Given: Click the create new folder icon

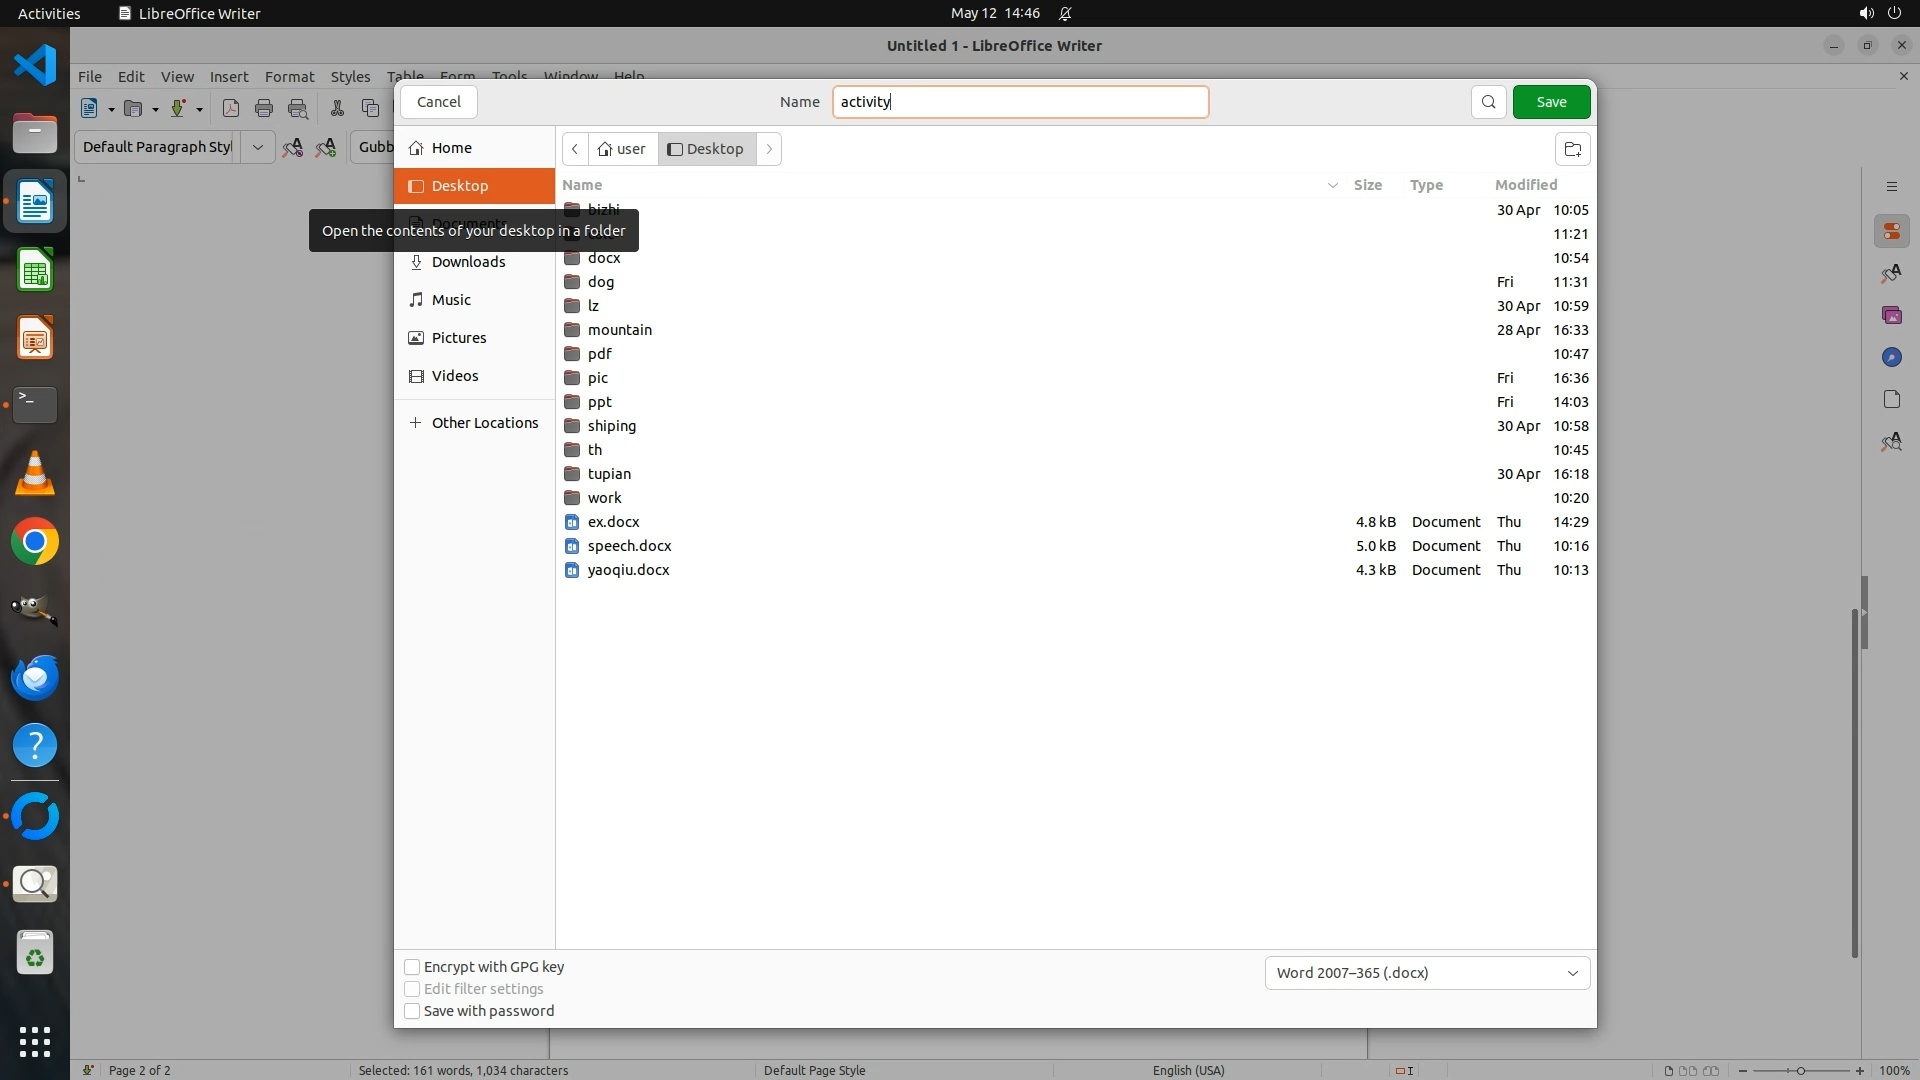Looking at the screenshot, I should [1572, 149].
